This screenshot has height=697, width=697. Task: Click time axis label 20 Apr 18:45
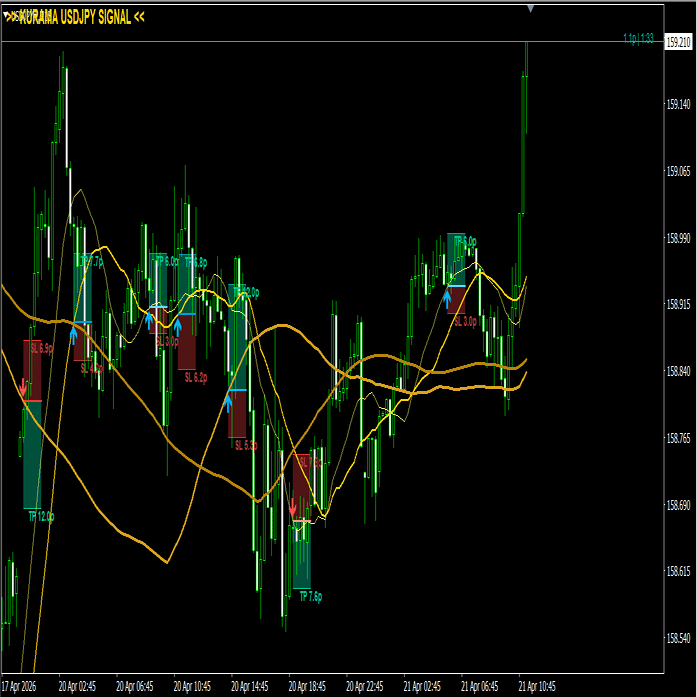coord(307,686)
